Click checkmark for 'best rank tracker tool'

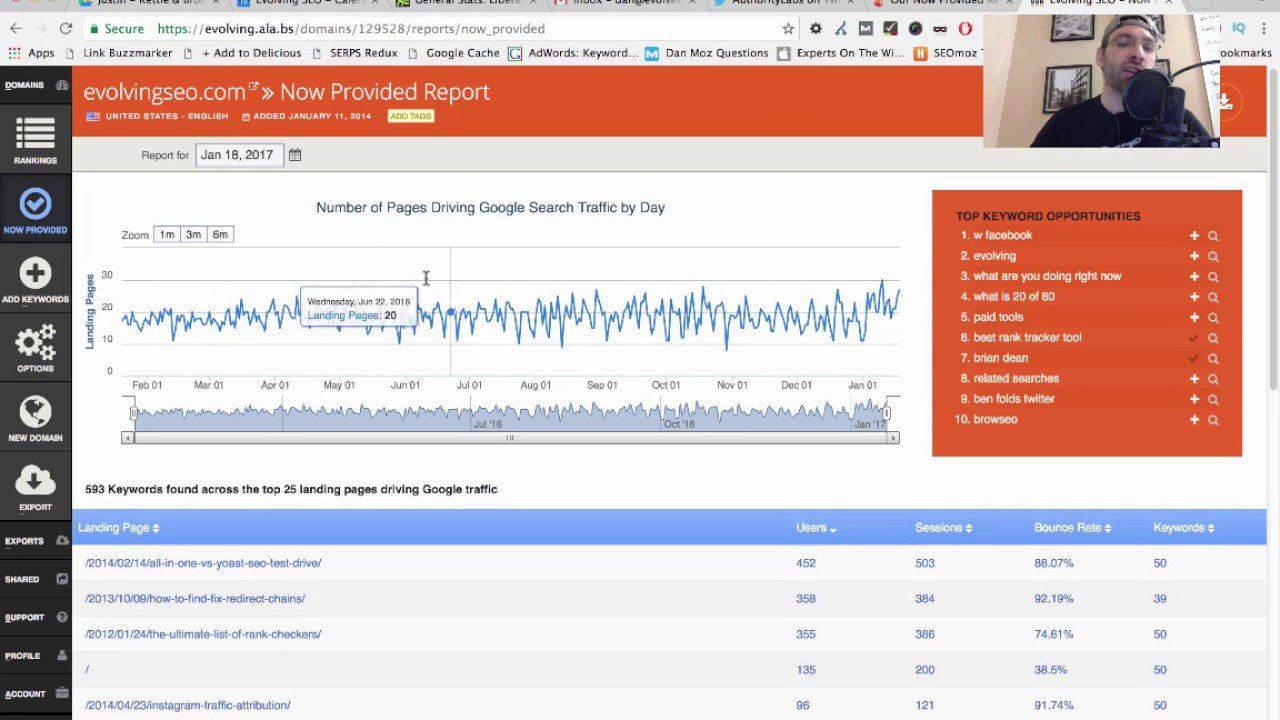click(1194, 338)
